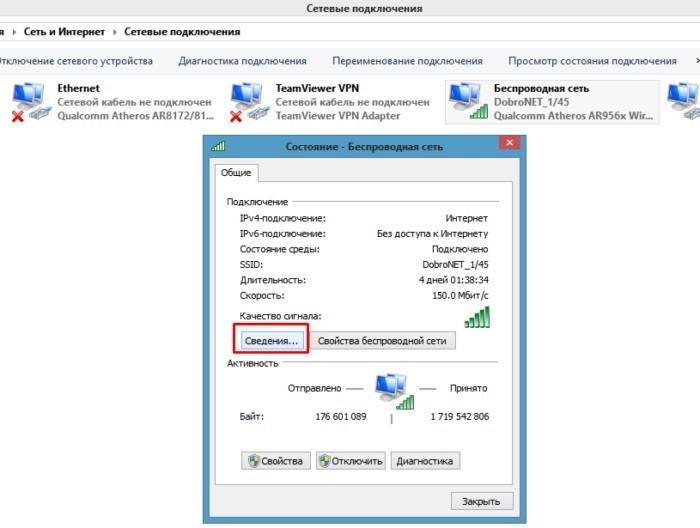
Task: Click IPv4 status value Интернет
Action: pyautogui.click(x=467, y=218)
